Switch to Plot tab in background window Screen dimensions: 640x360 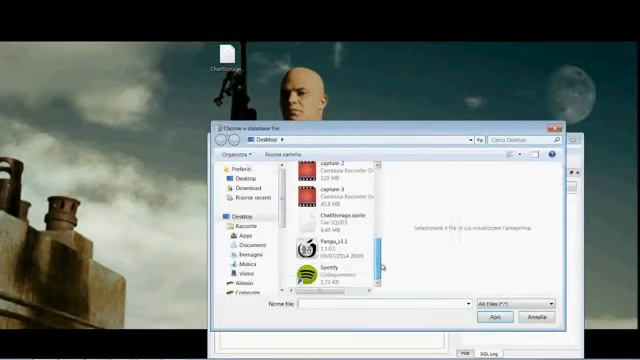(x=465, y=353)
